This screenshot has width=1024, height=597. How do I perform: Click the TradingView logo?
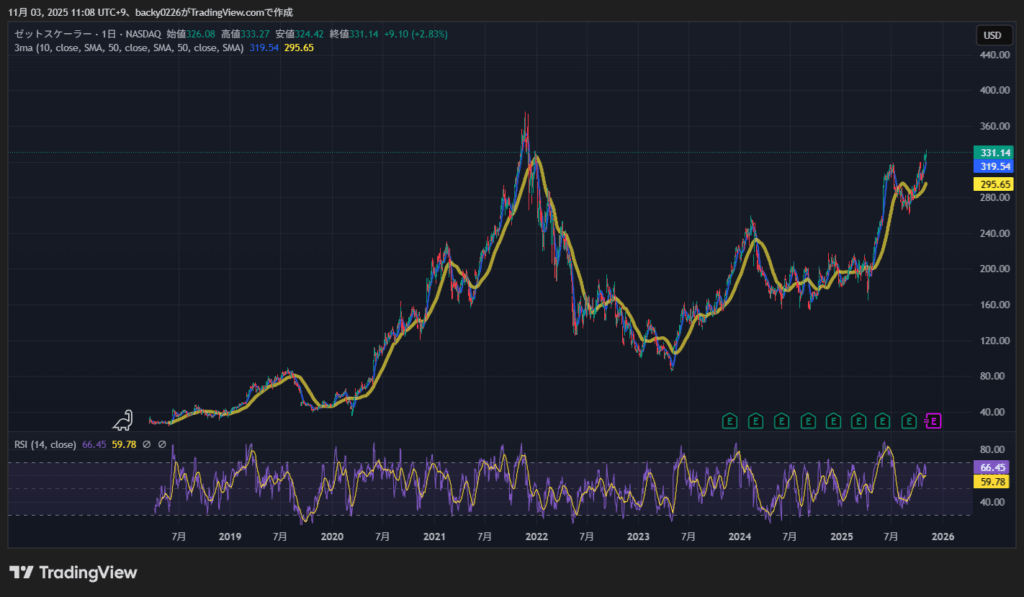coord(73,573)
